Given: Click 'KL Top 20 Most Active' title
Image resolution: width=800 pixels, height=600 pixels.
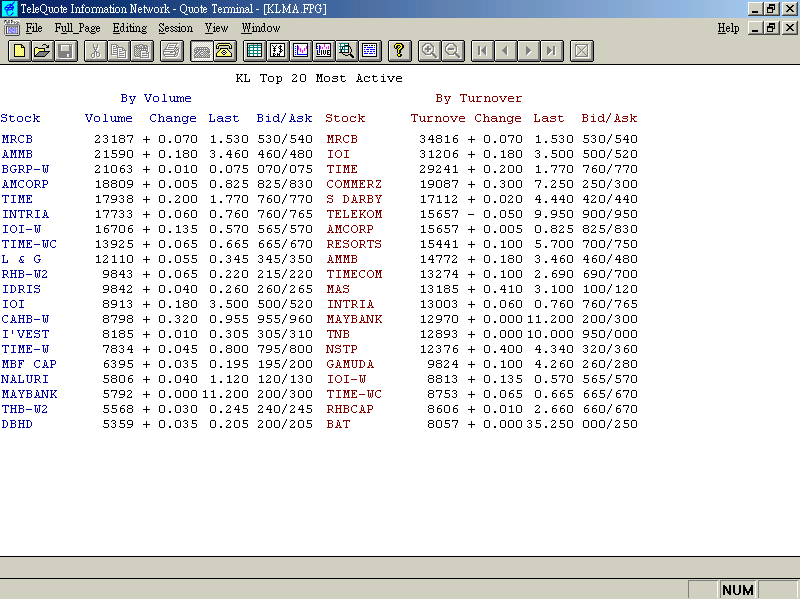Looking at the screenshot, I should click(319, 79).
